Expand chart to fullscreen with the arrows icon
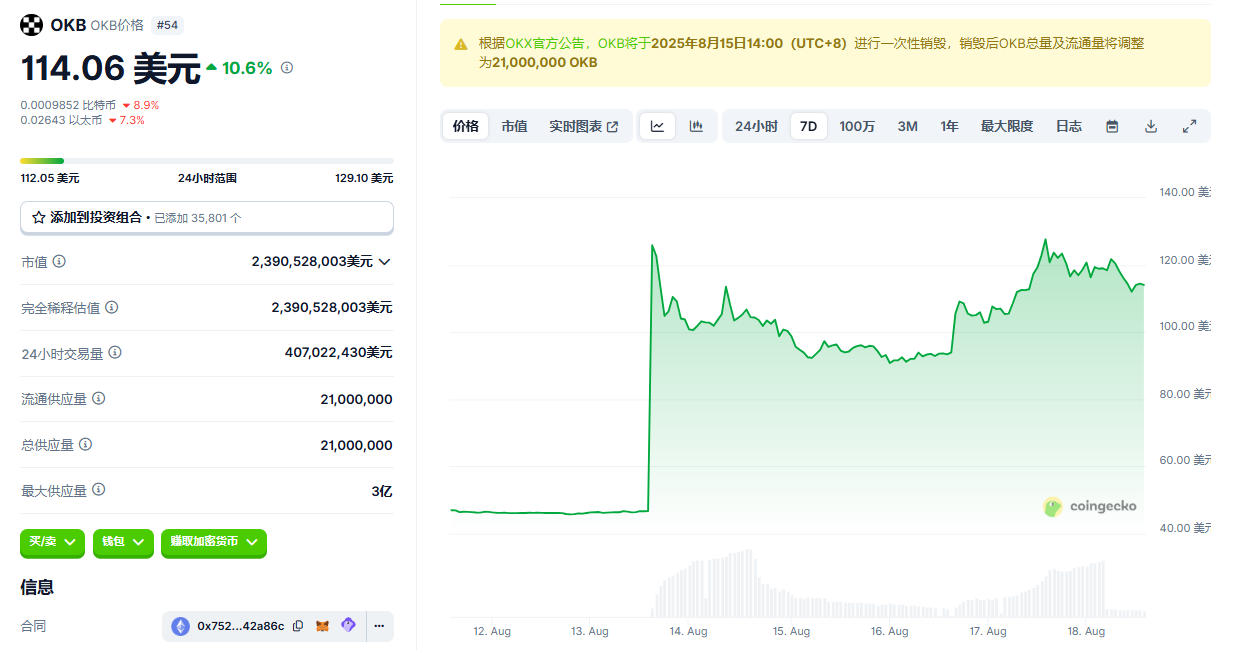Image resolution: width=1235 pixels, height=650 pixels. (1190, 126)
